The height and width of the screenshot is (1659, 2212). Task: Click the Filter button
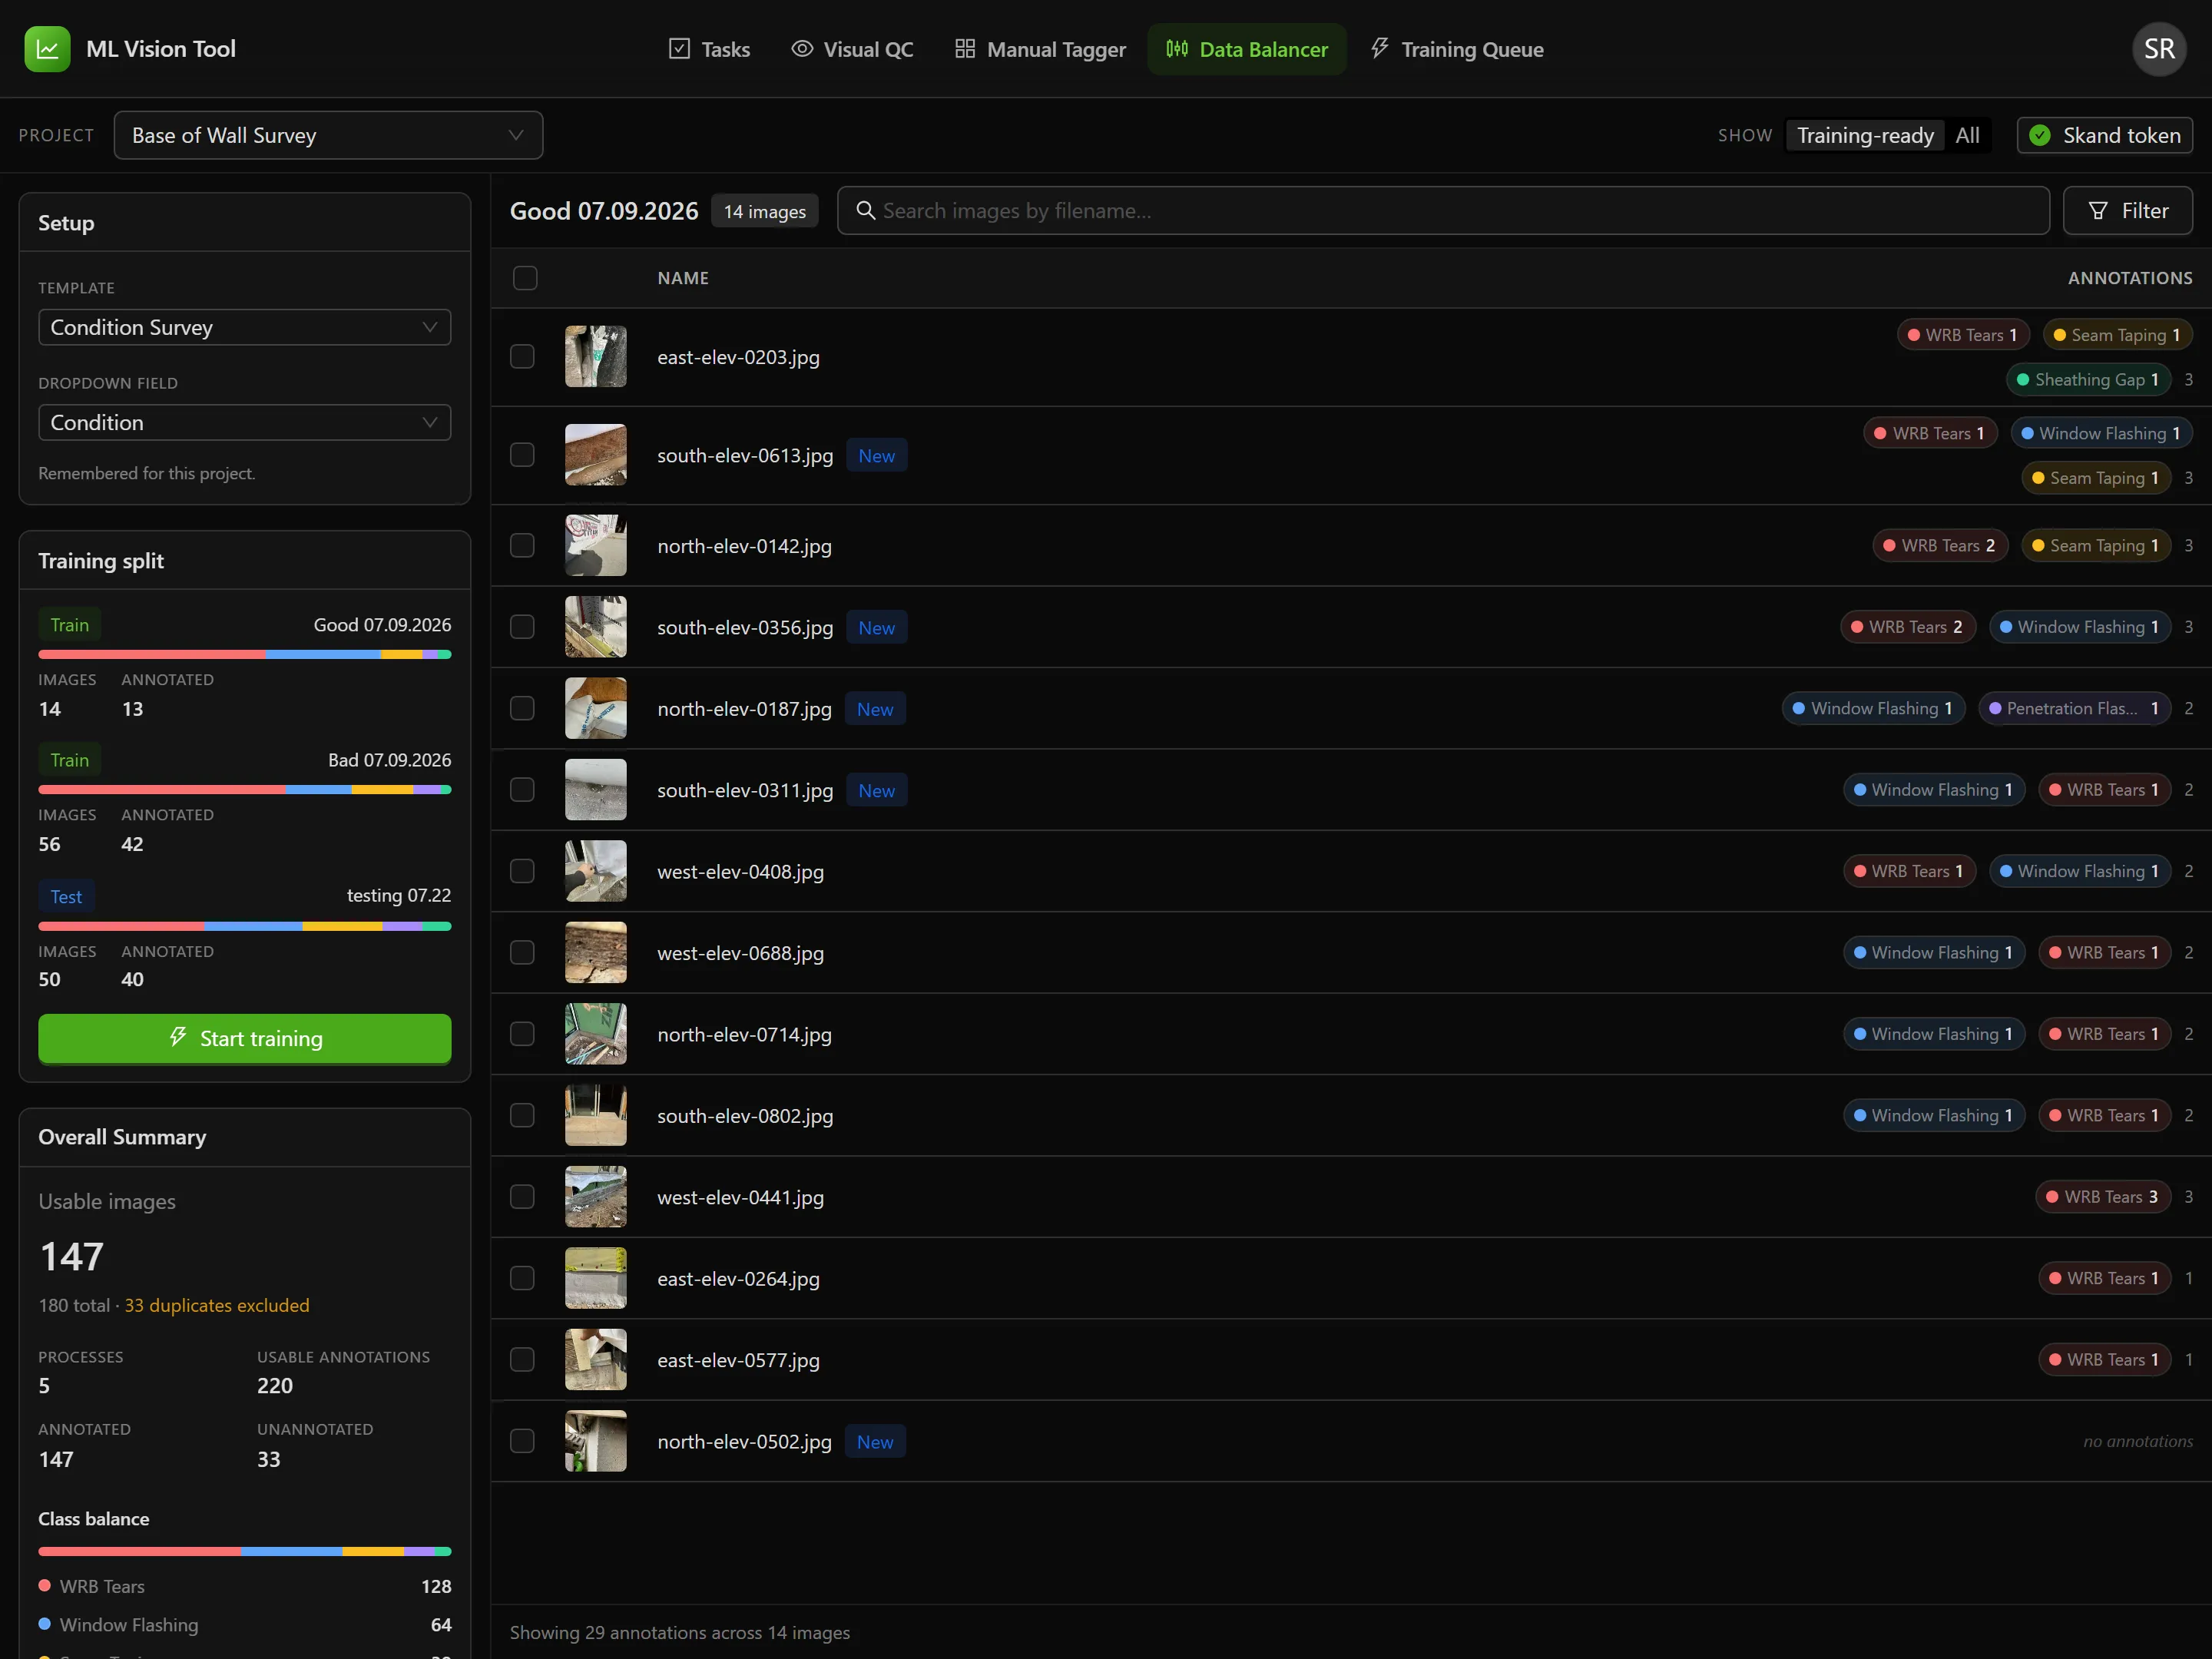coord(2128,211)
